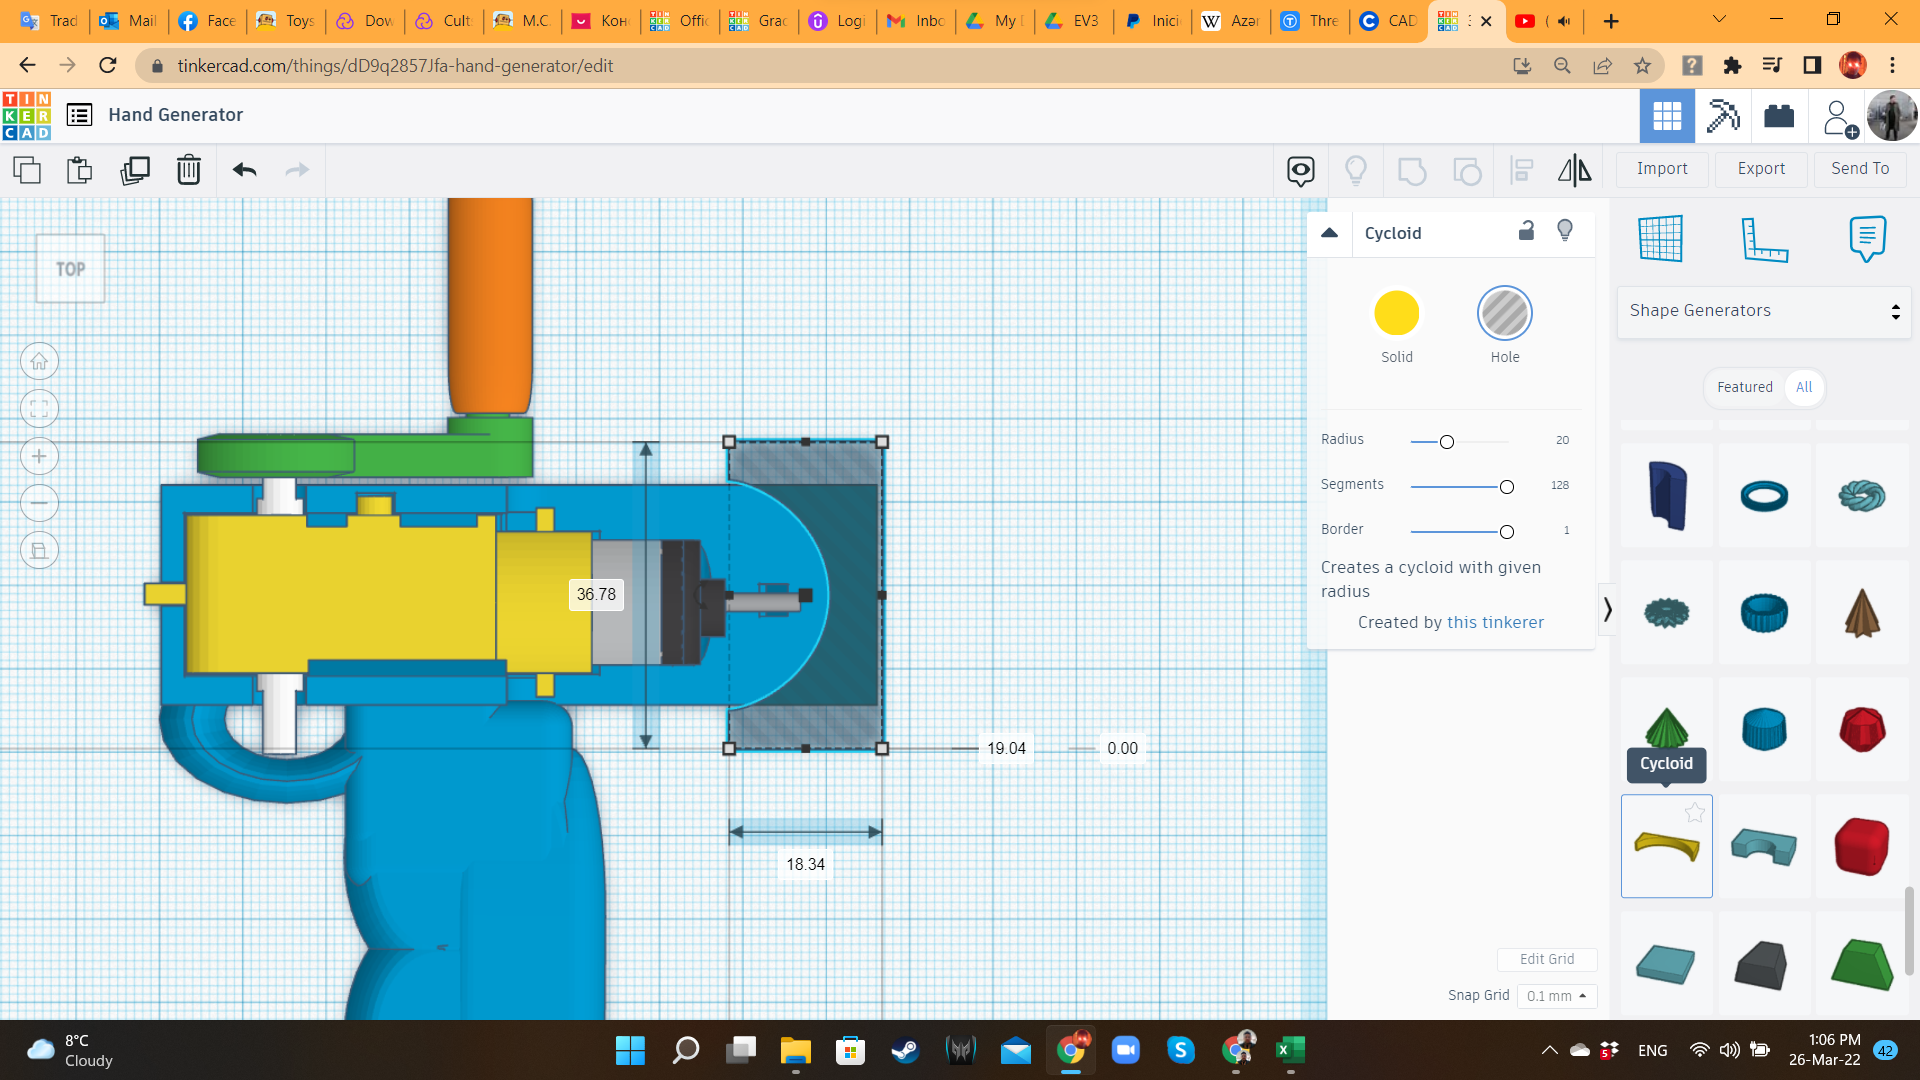
Task: Collapse the Cycloid inspector panel
Action: pyautogui.click(x=1330, y=232)
